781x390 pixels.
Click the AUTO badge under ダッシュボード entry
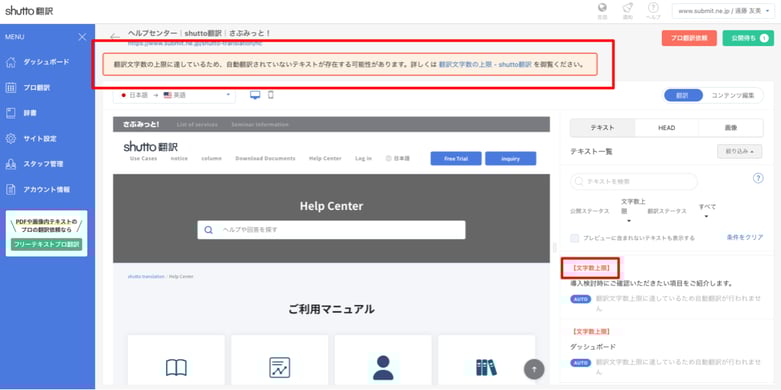(x=580, y=363)
